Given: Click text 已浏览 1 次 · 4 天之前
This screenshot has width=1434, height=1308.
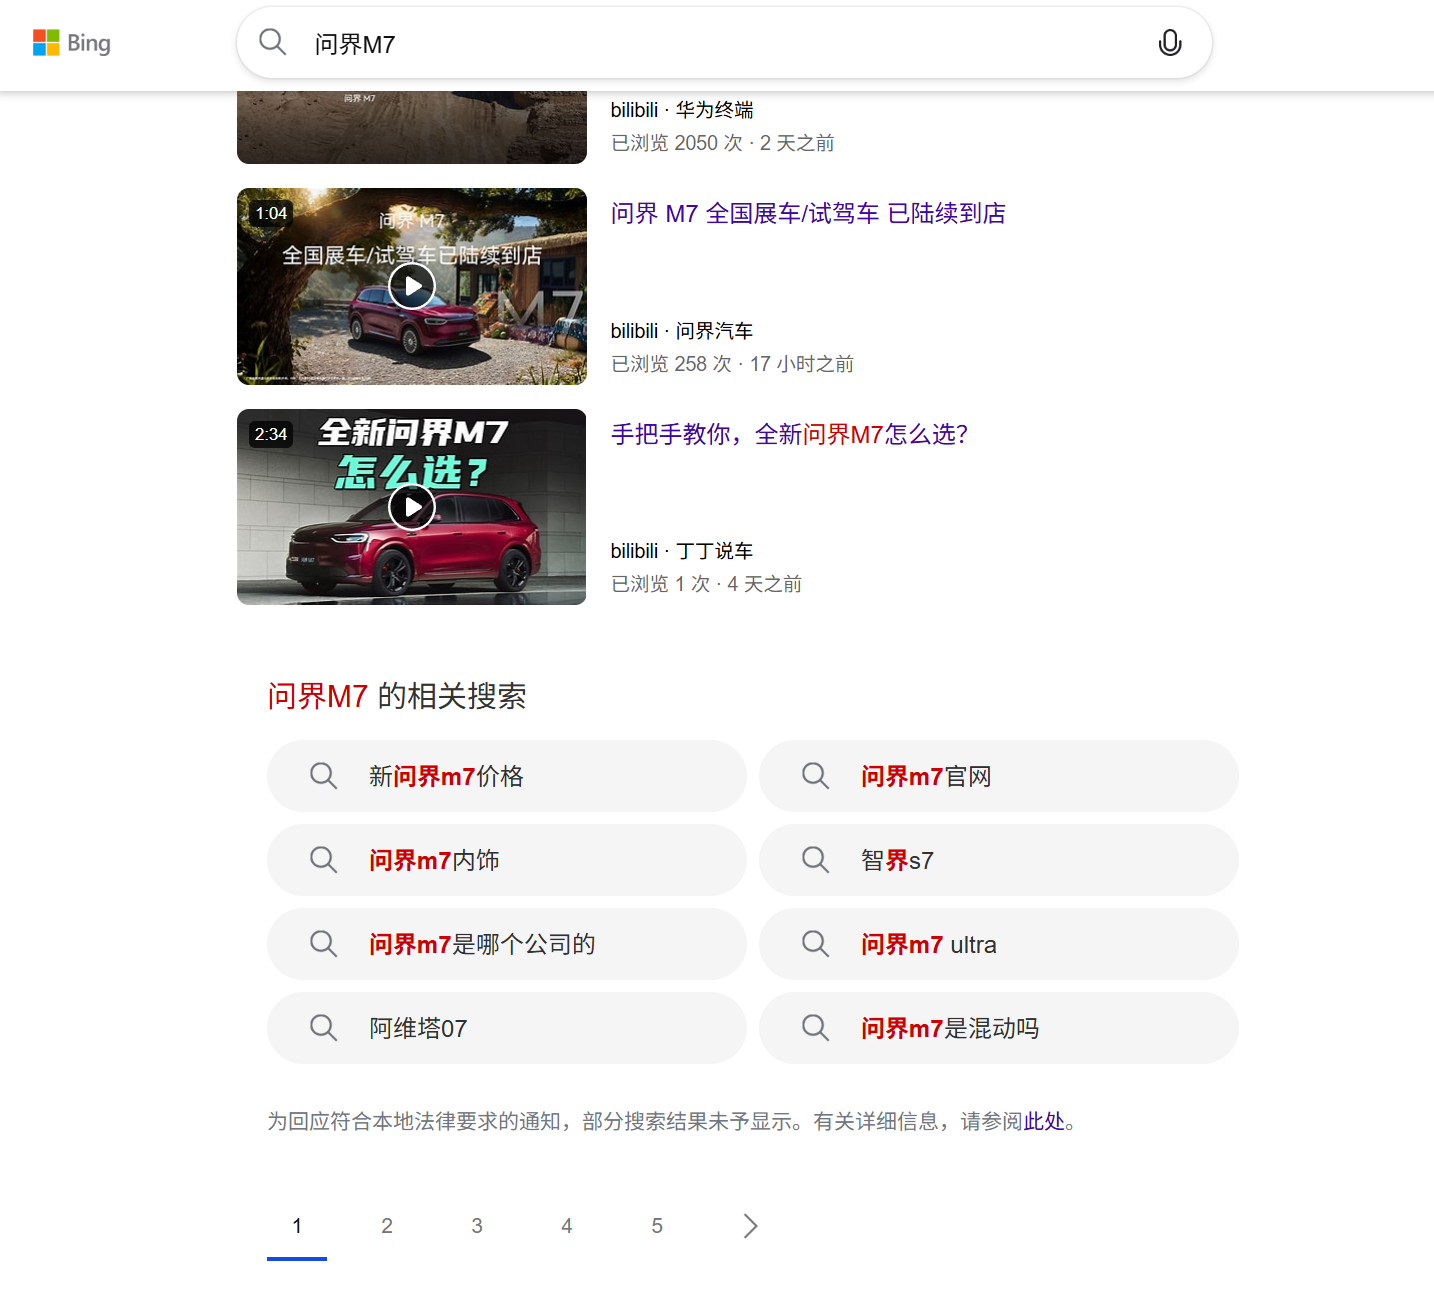Looking at the screenshot, I should click(x=706, y=584).
